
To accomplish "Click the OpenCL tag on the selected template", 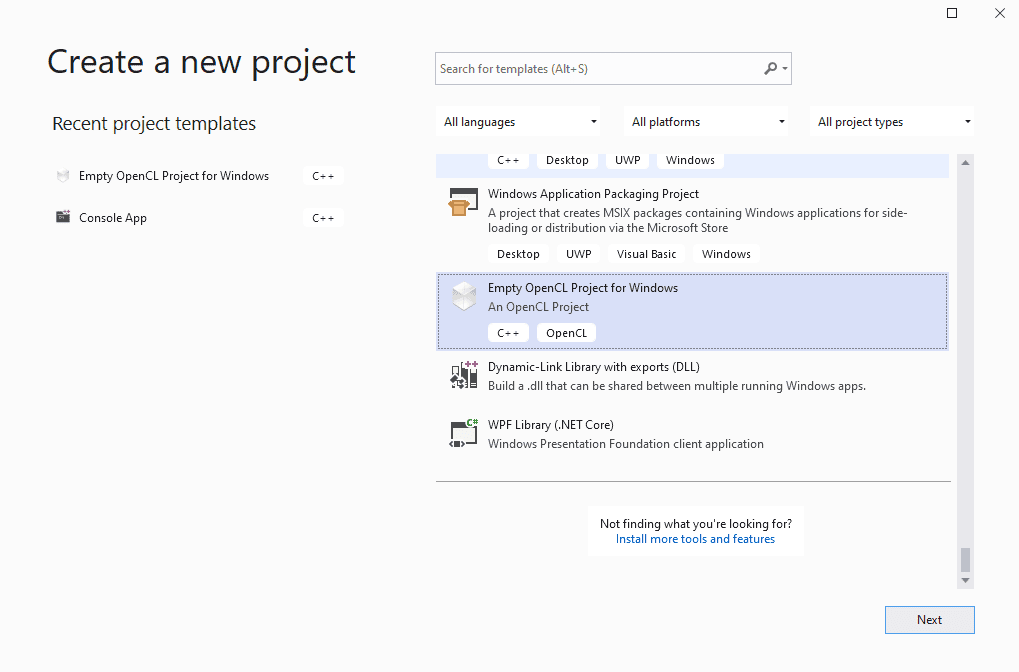I will point(566,333).
